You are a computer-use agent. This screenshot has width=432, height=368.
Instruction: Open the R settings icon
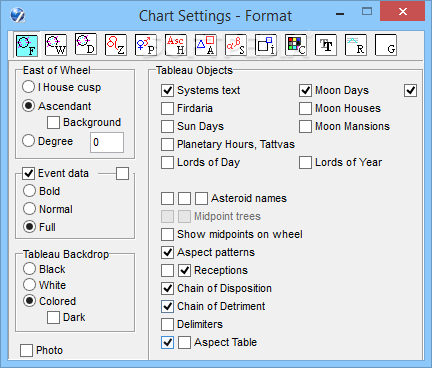pyautogui.click(x=356, y=45)
